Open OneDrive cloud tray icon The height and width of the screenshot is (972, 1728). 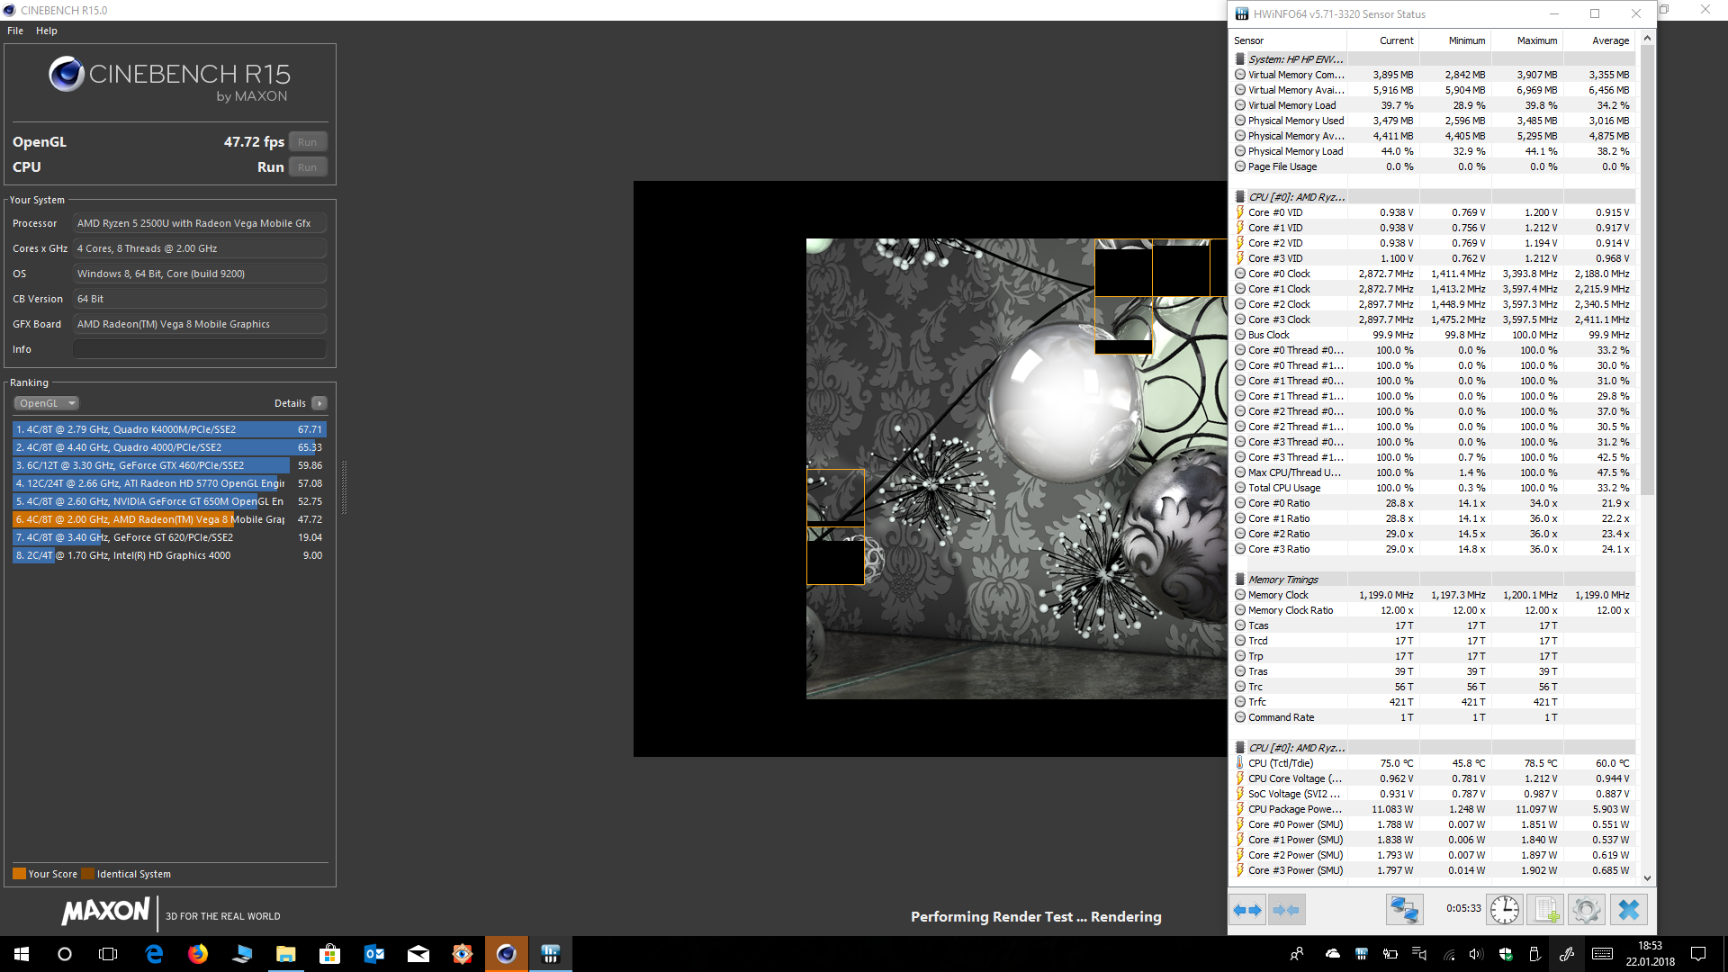pyautogui.click(x=1333, y=954)
